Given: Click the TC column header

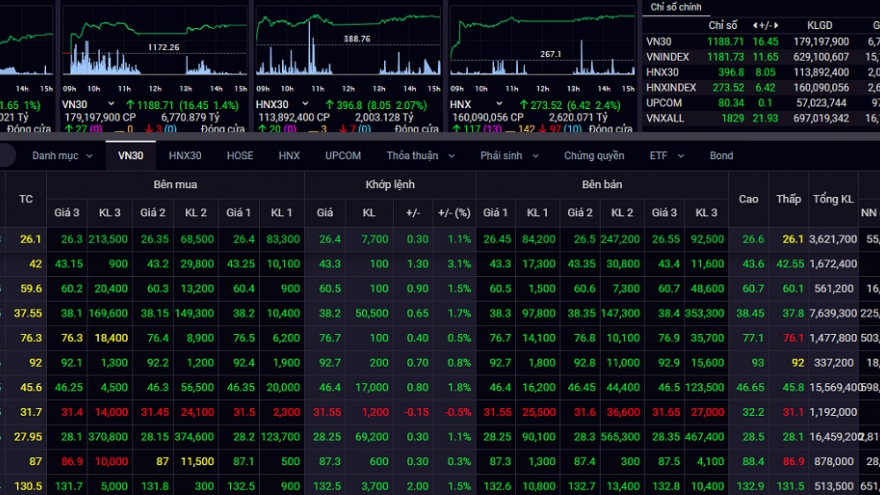Looking at the screenshot, I should (x=26, y=199).
